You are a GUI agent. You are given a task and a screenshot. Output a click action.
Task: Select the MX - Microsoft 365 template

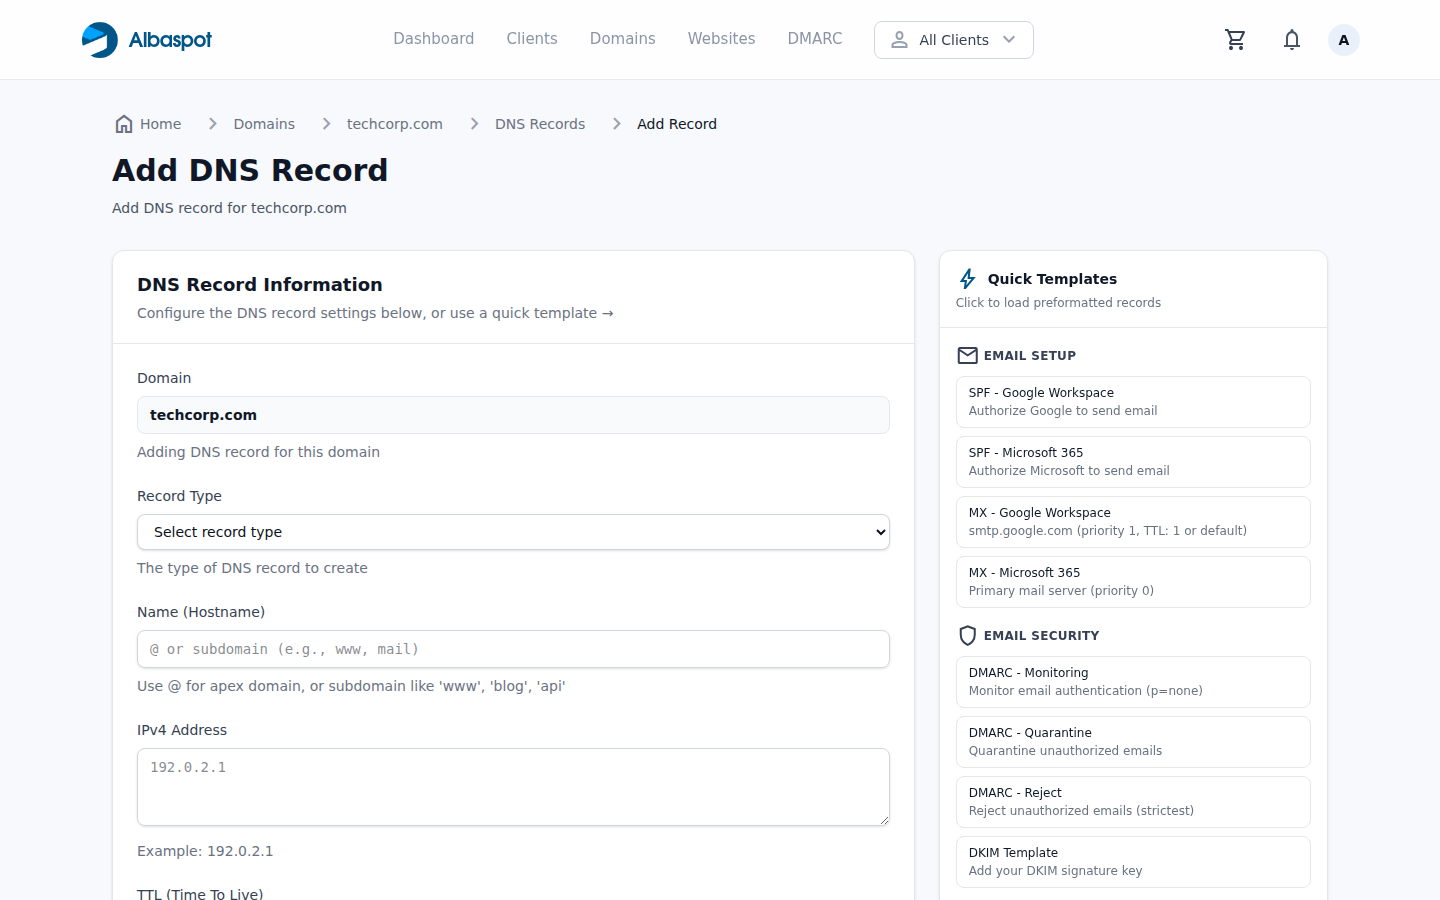pos(1132,581)
